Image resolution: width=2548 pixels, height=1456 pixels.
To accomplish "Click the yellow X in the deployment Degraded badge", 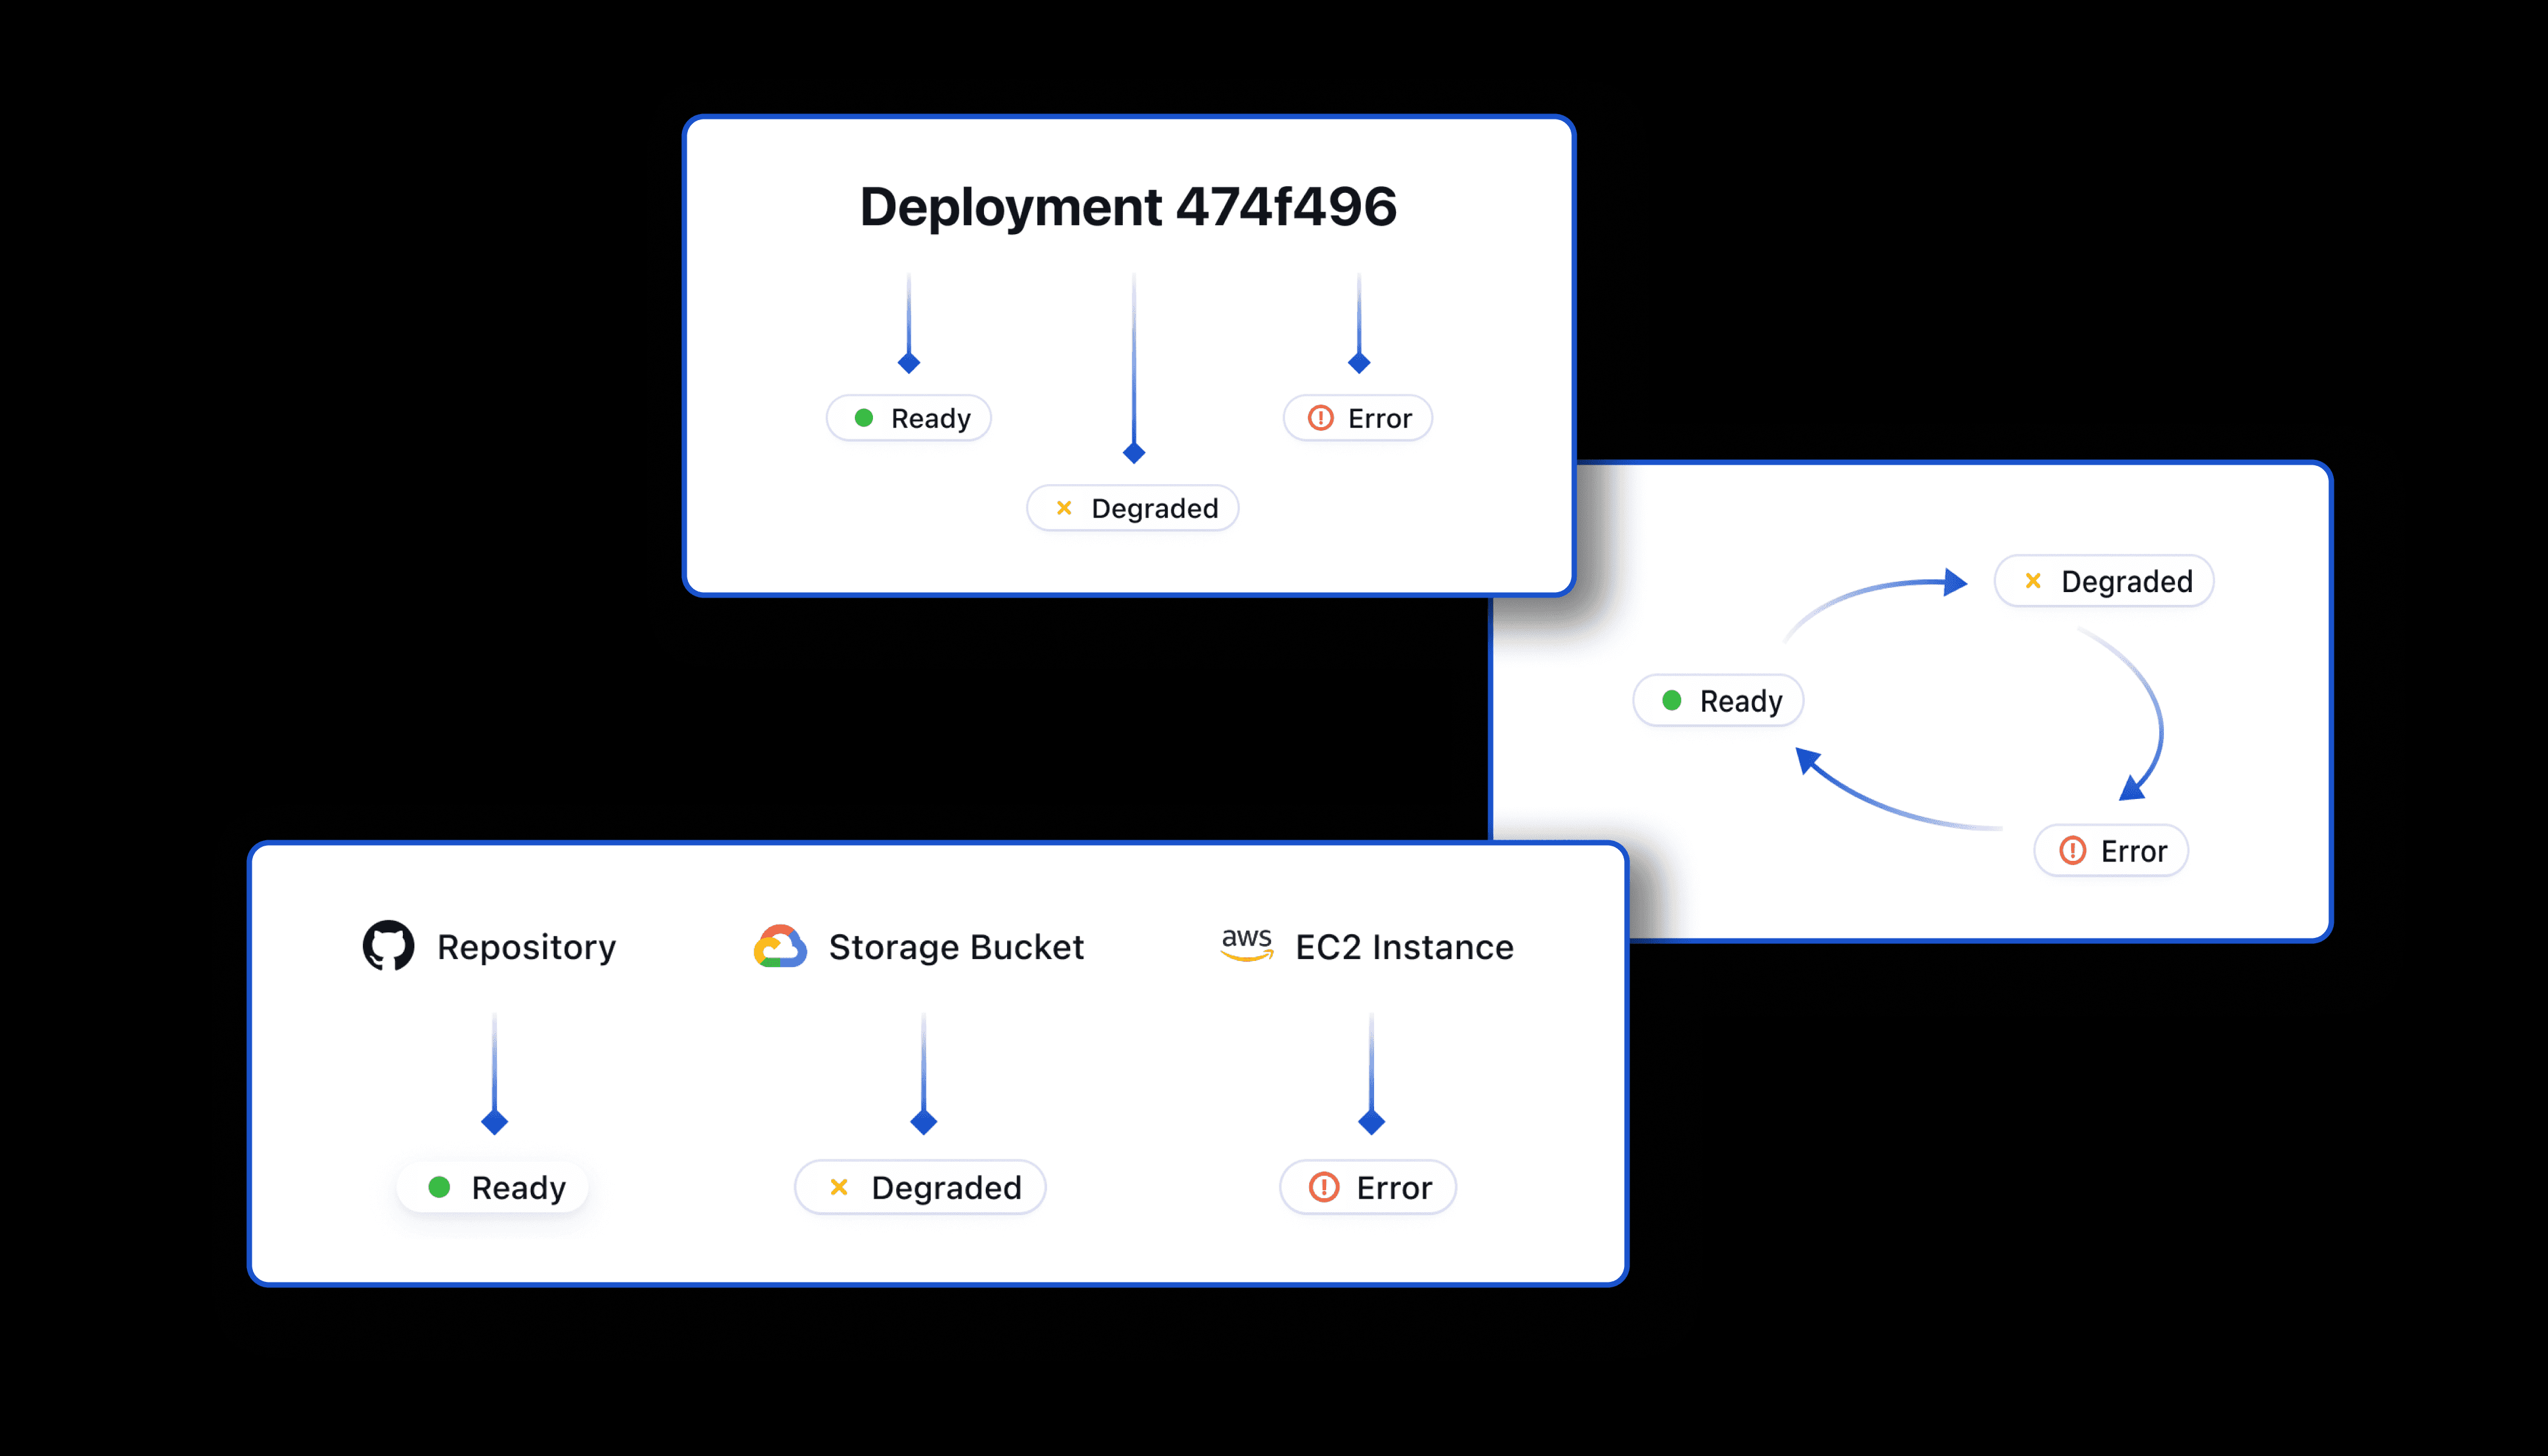I will click(x=1064, y=508).
